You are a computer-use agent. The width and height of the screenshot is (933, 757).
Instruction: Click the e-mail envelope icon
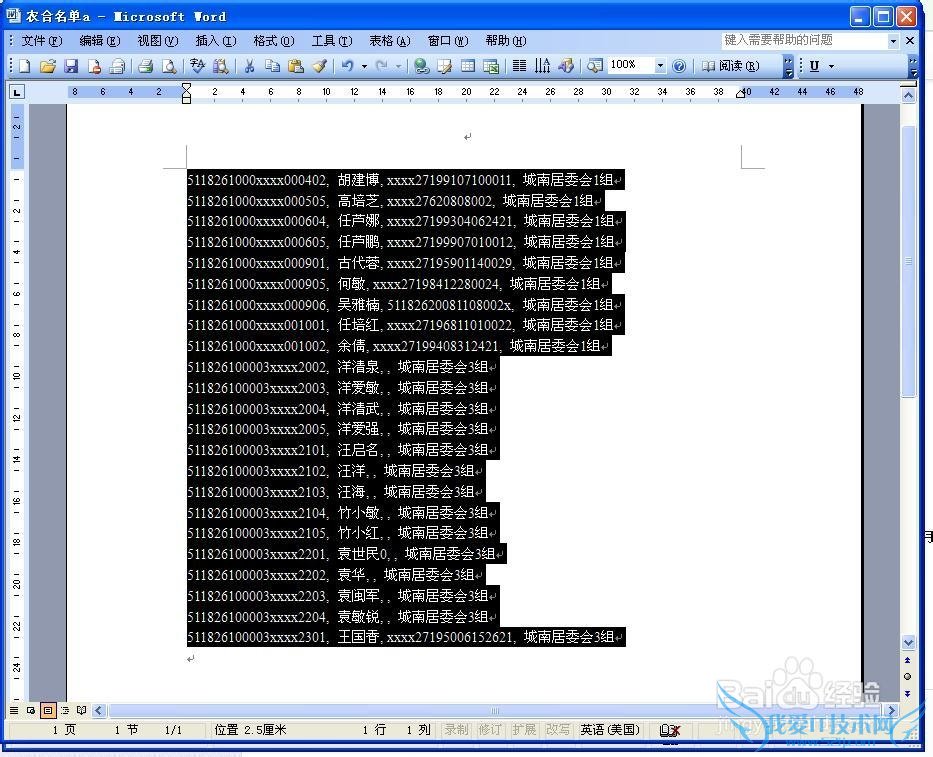tap(117, 66)
